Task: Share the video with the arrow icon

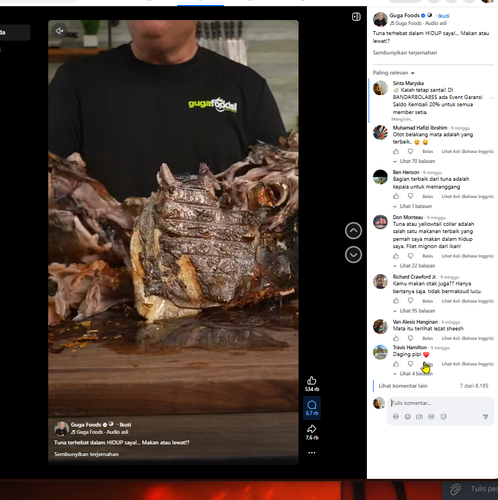Action: click(312, 429)
